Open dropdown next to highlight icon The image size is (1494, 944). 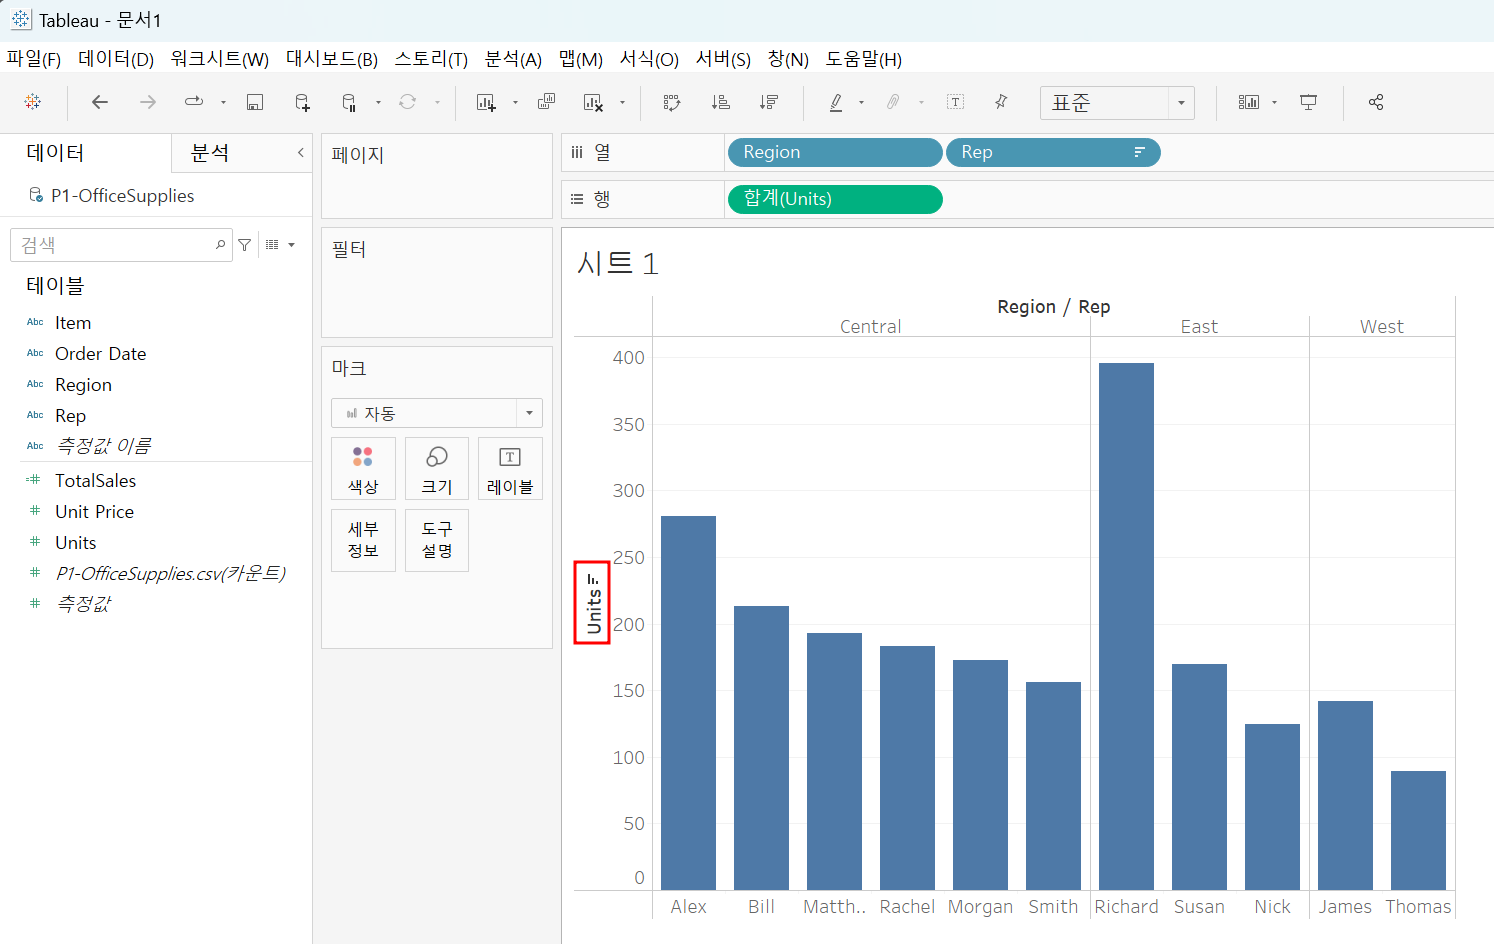point(861,102)
